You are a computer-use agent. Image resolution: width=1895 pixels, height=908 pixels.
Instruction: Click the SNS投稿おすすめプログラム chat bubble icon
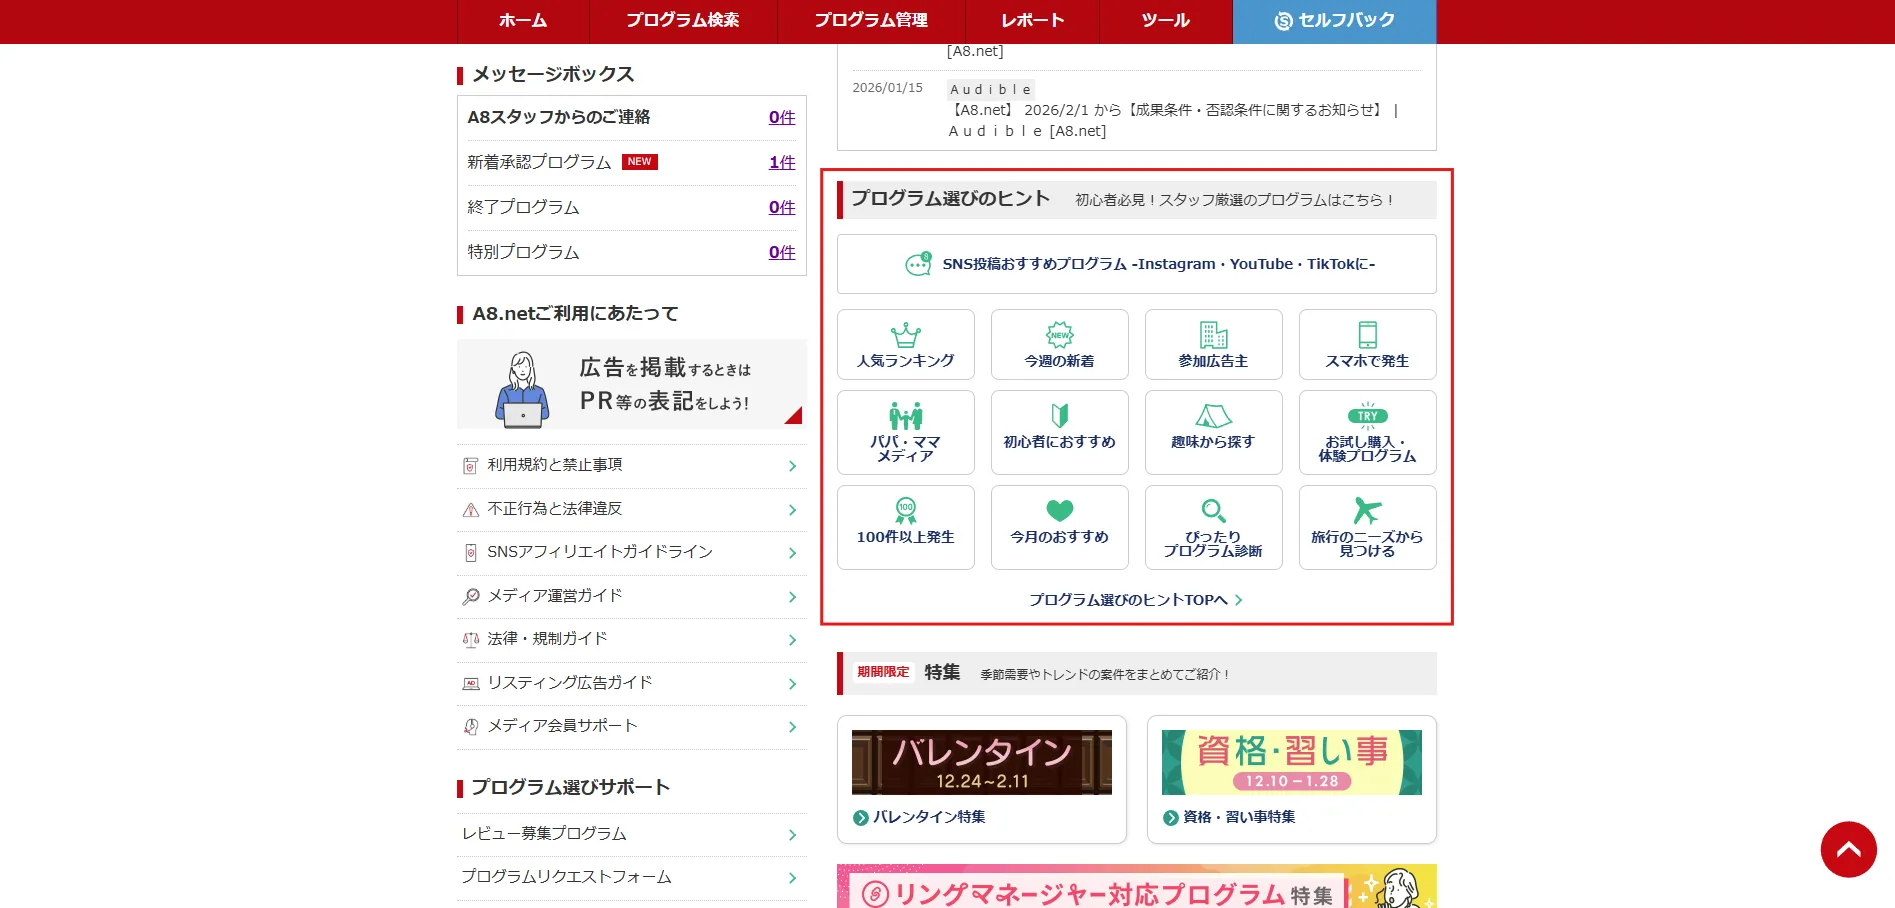tap(918, 264)
